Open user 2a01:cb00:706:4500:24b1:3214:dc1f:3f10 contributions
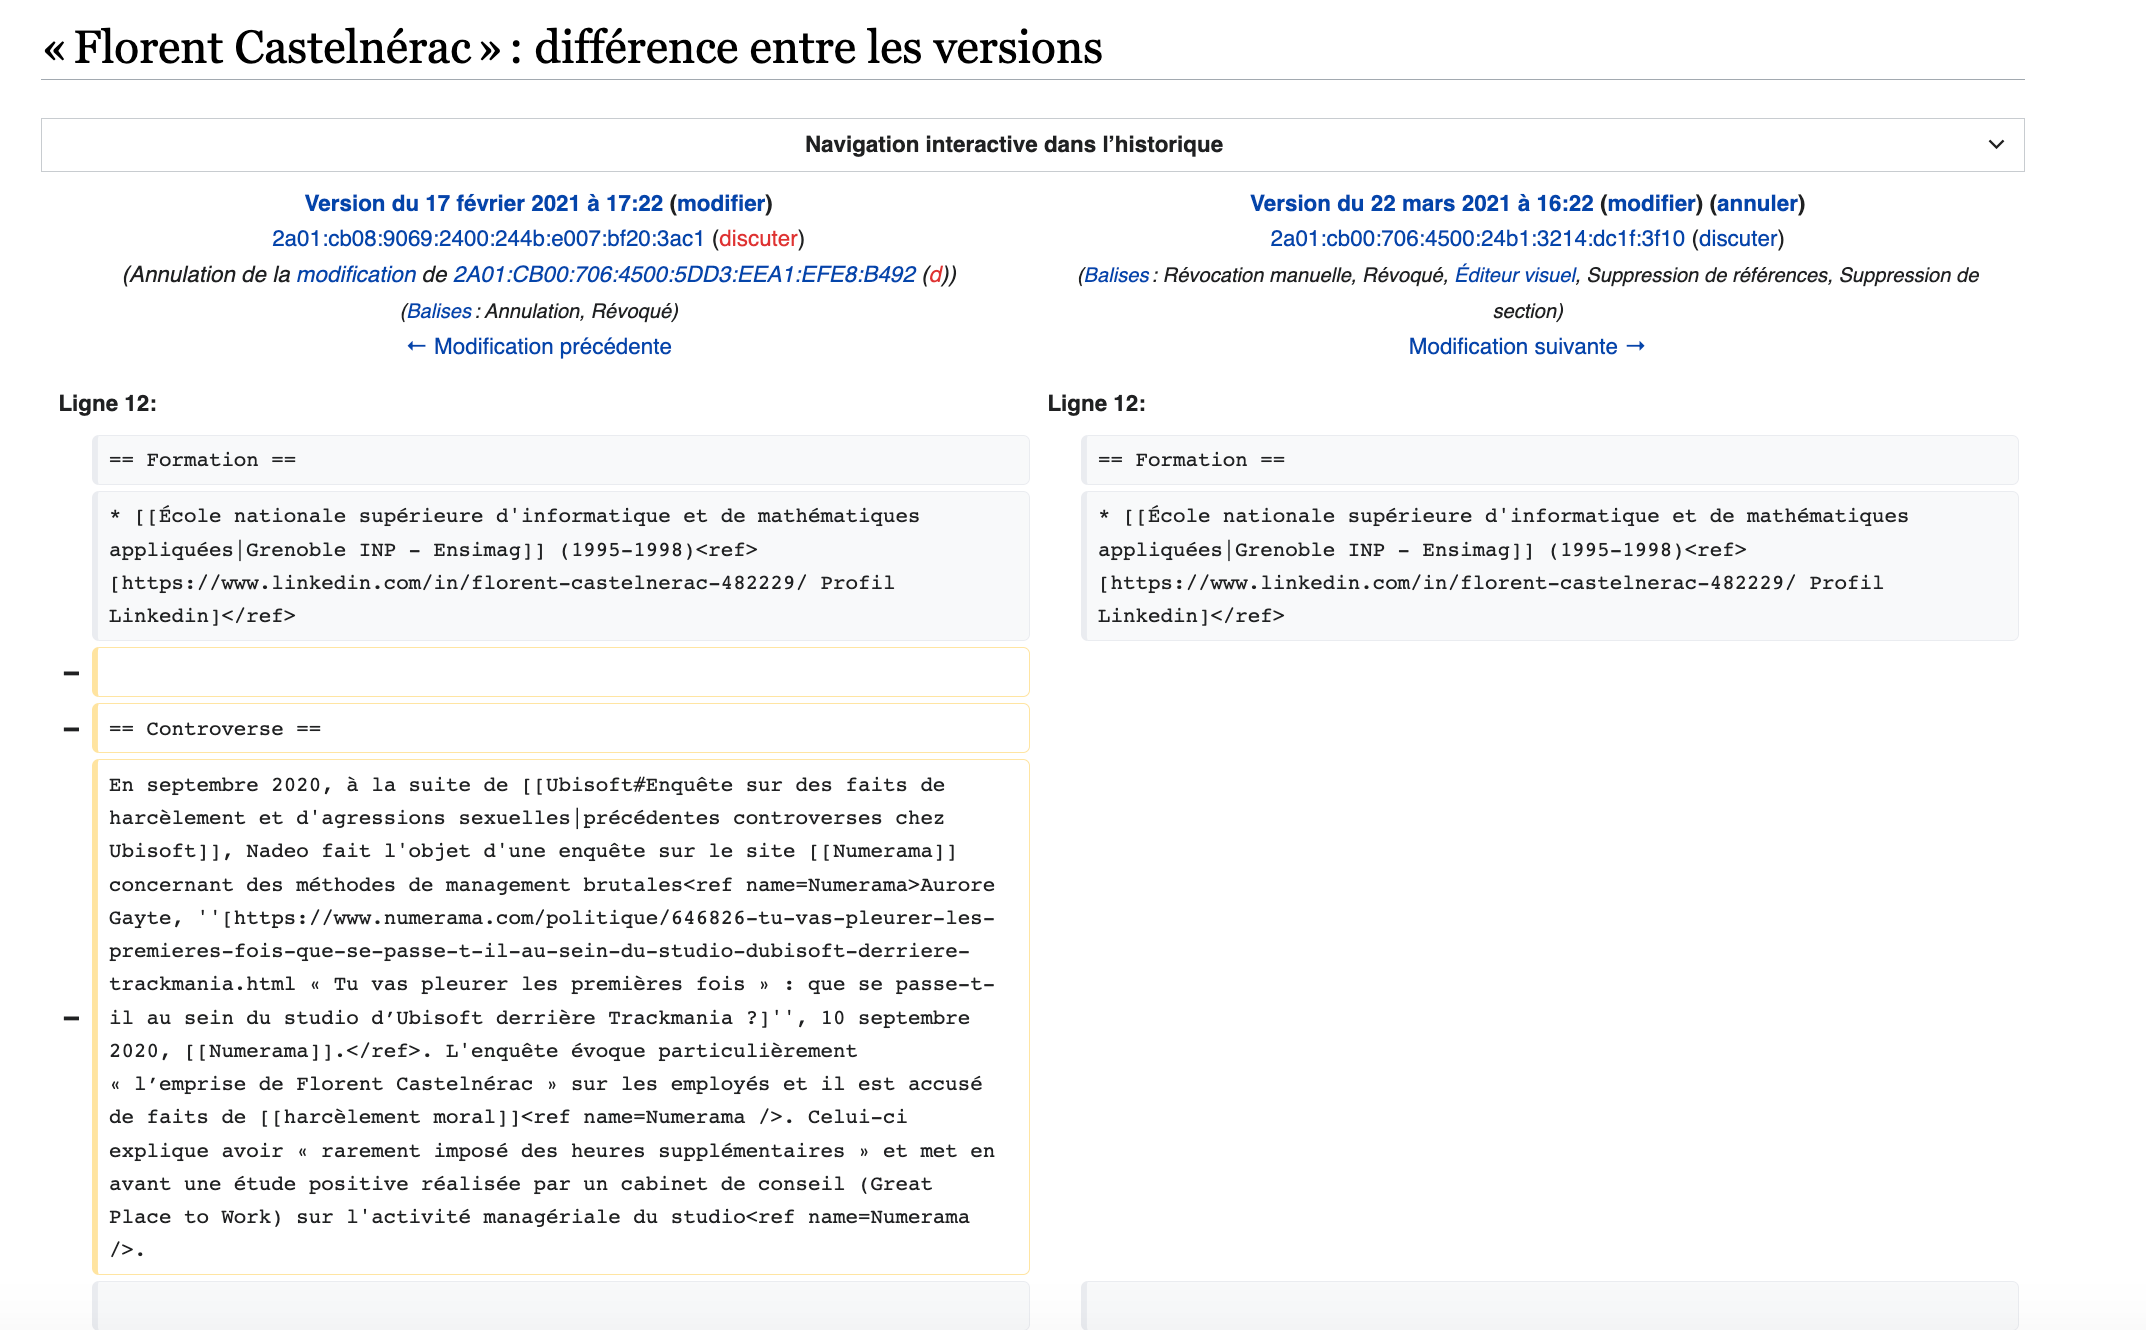 [1477, 238]
